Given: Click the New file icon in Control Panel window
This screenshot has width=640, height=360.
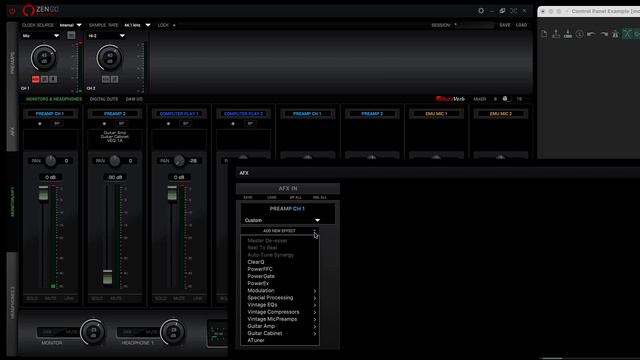Looking at the screenshot, I should point(544,34).
